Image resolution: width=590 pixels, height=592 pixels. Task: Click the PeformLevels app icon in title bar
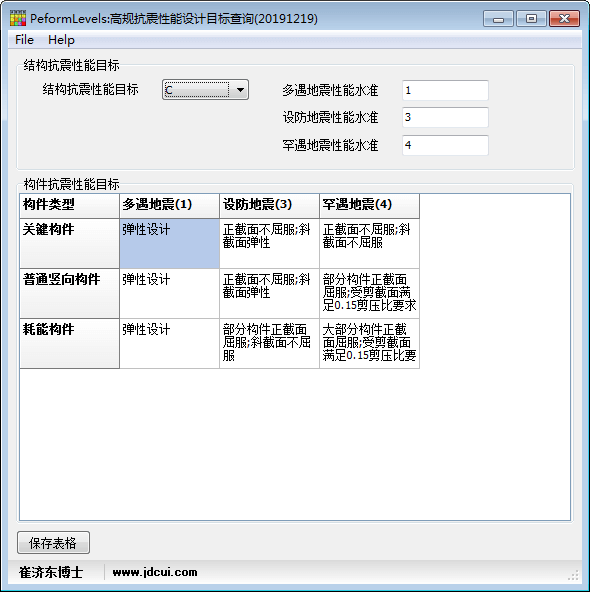pos(18,18)
